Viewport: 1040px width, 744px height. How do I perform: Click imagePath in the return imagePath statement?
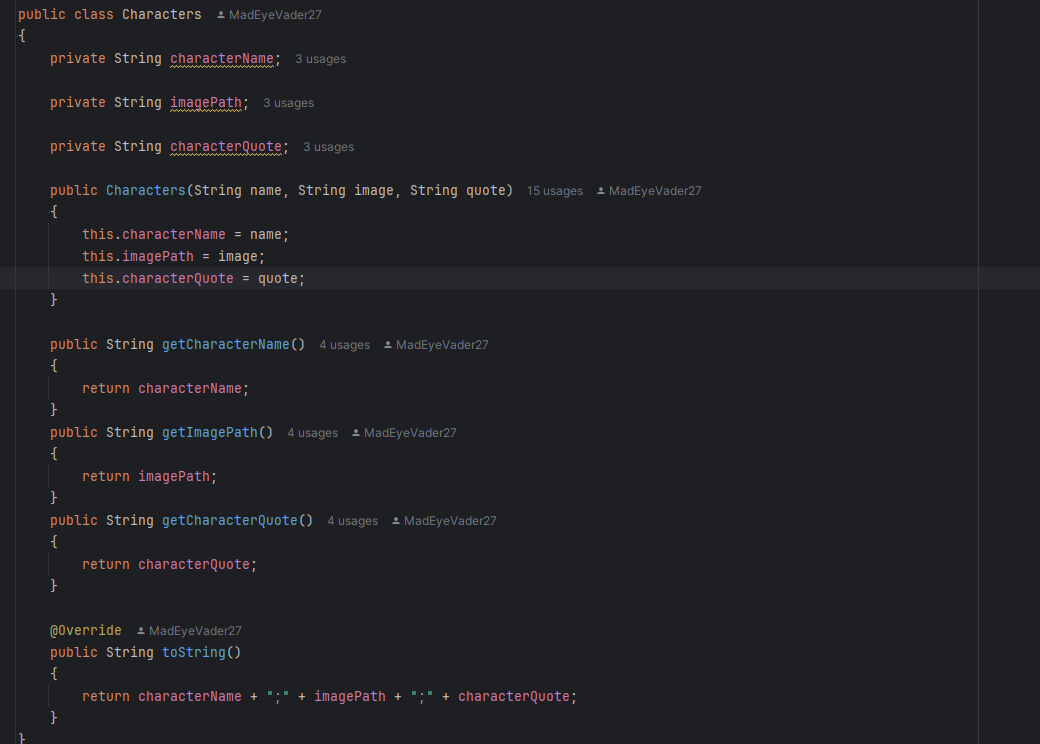click(174, 476)
